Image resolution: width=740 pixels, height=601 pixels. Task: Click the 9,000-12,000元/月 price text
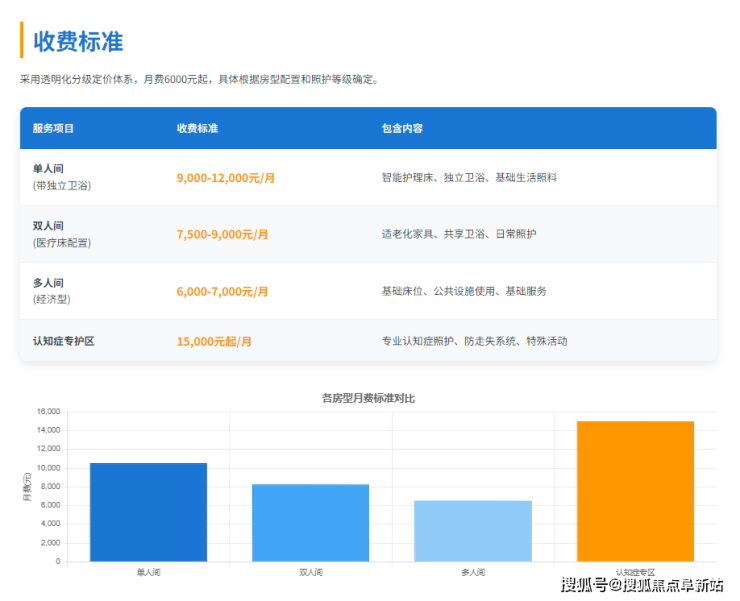(225, 178)
